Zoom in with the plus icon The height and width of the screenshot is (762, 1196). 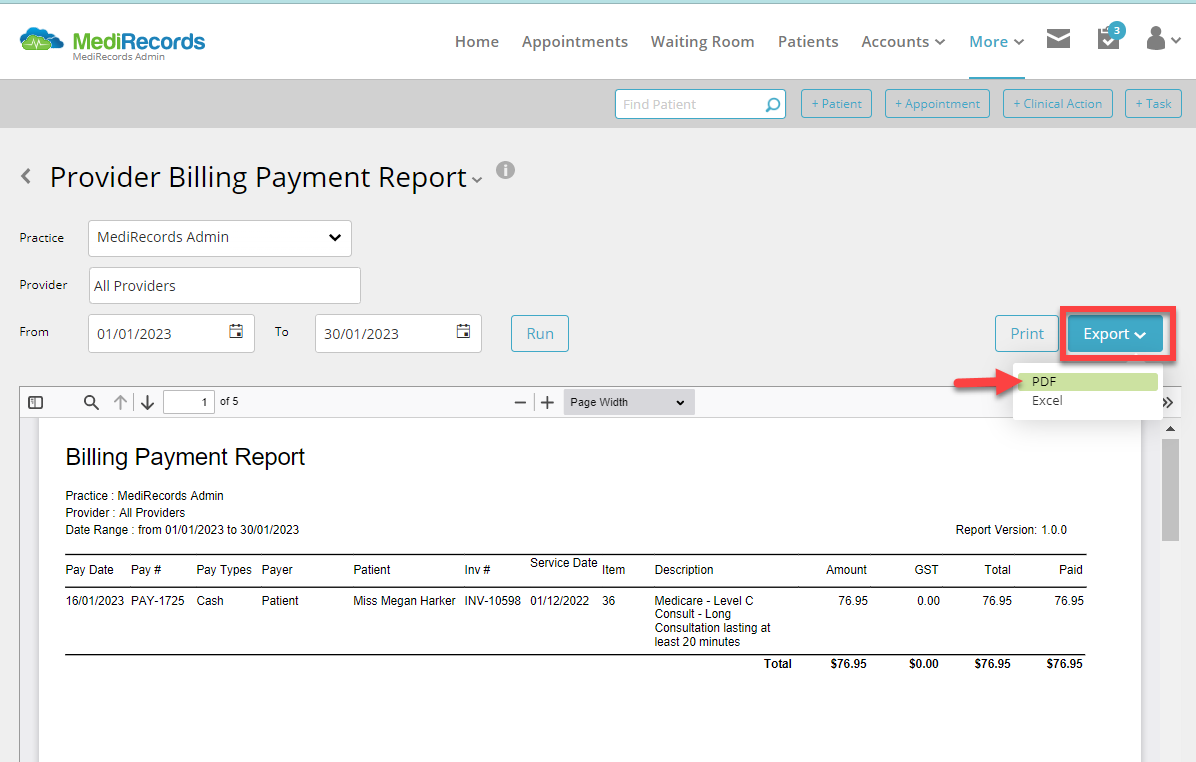[548, 402]
